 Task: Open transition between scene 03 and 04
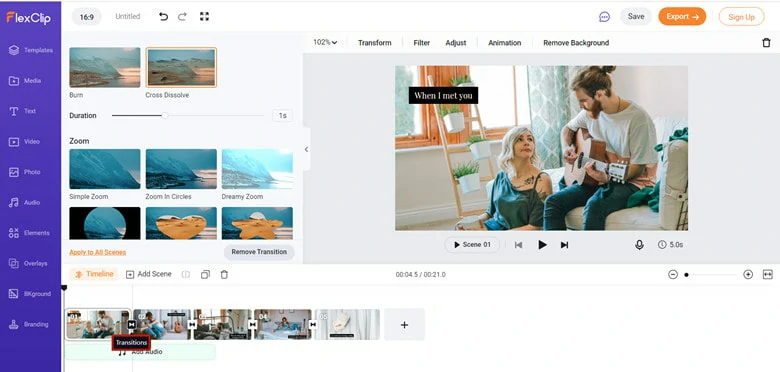point(253,324)
